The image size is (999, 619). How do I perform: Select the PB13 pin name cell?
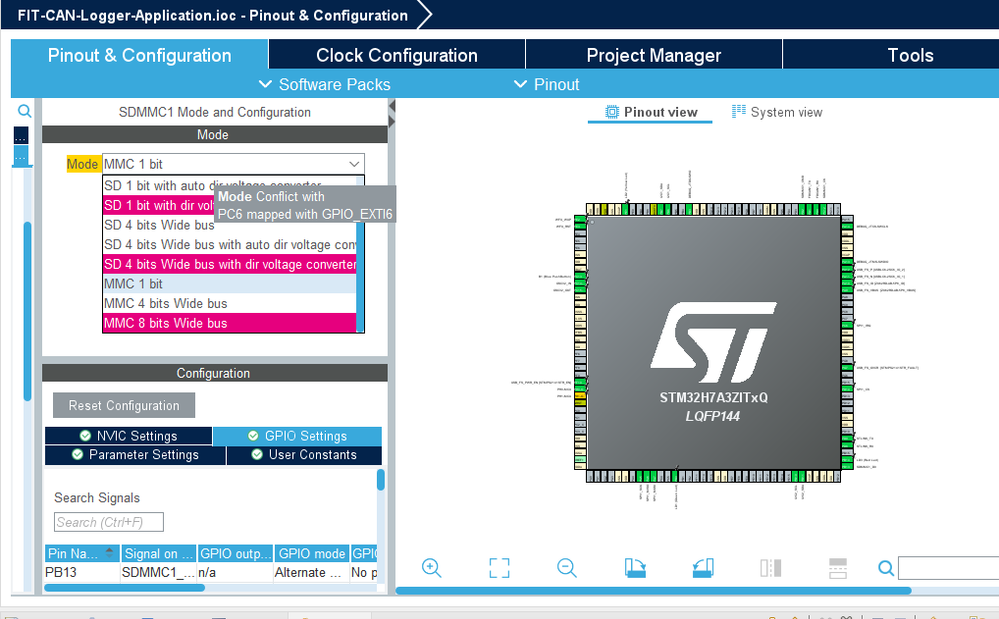point(82,572)
